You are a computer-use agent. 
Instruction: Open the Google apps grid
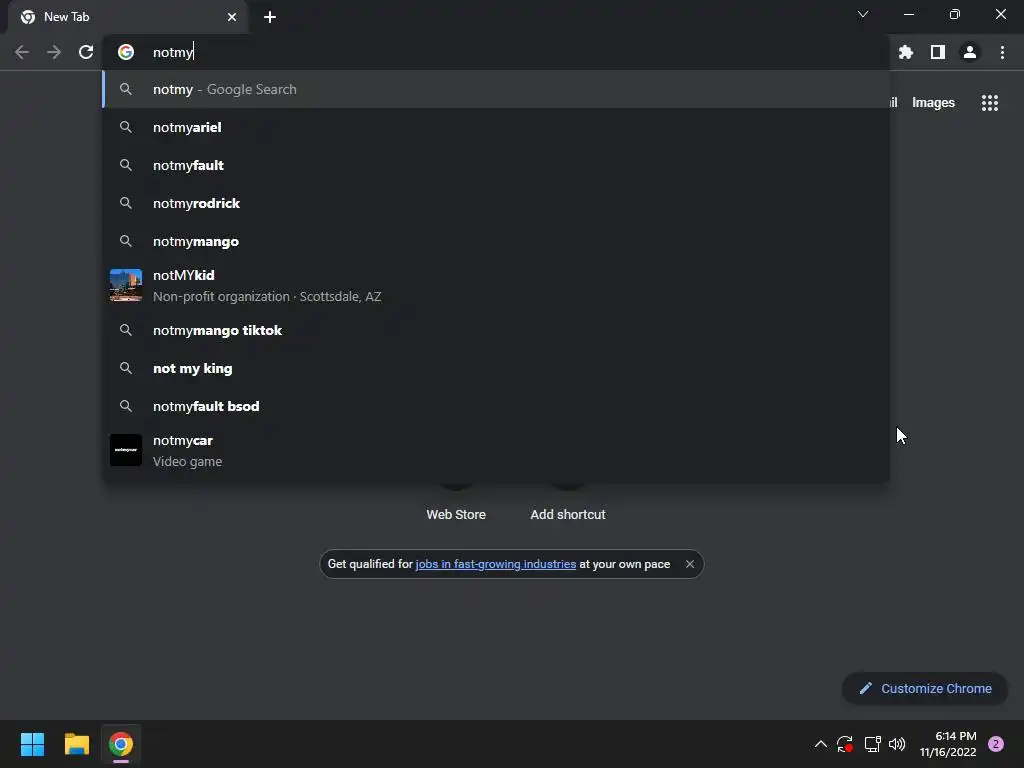pyautogui.click(x=990, y=103)
